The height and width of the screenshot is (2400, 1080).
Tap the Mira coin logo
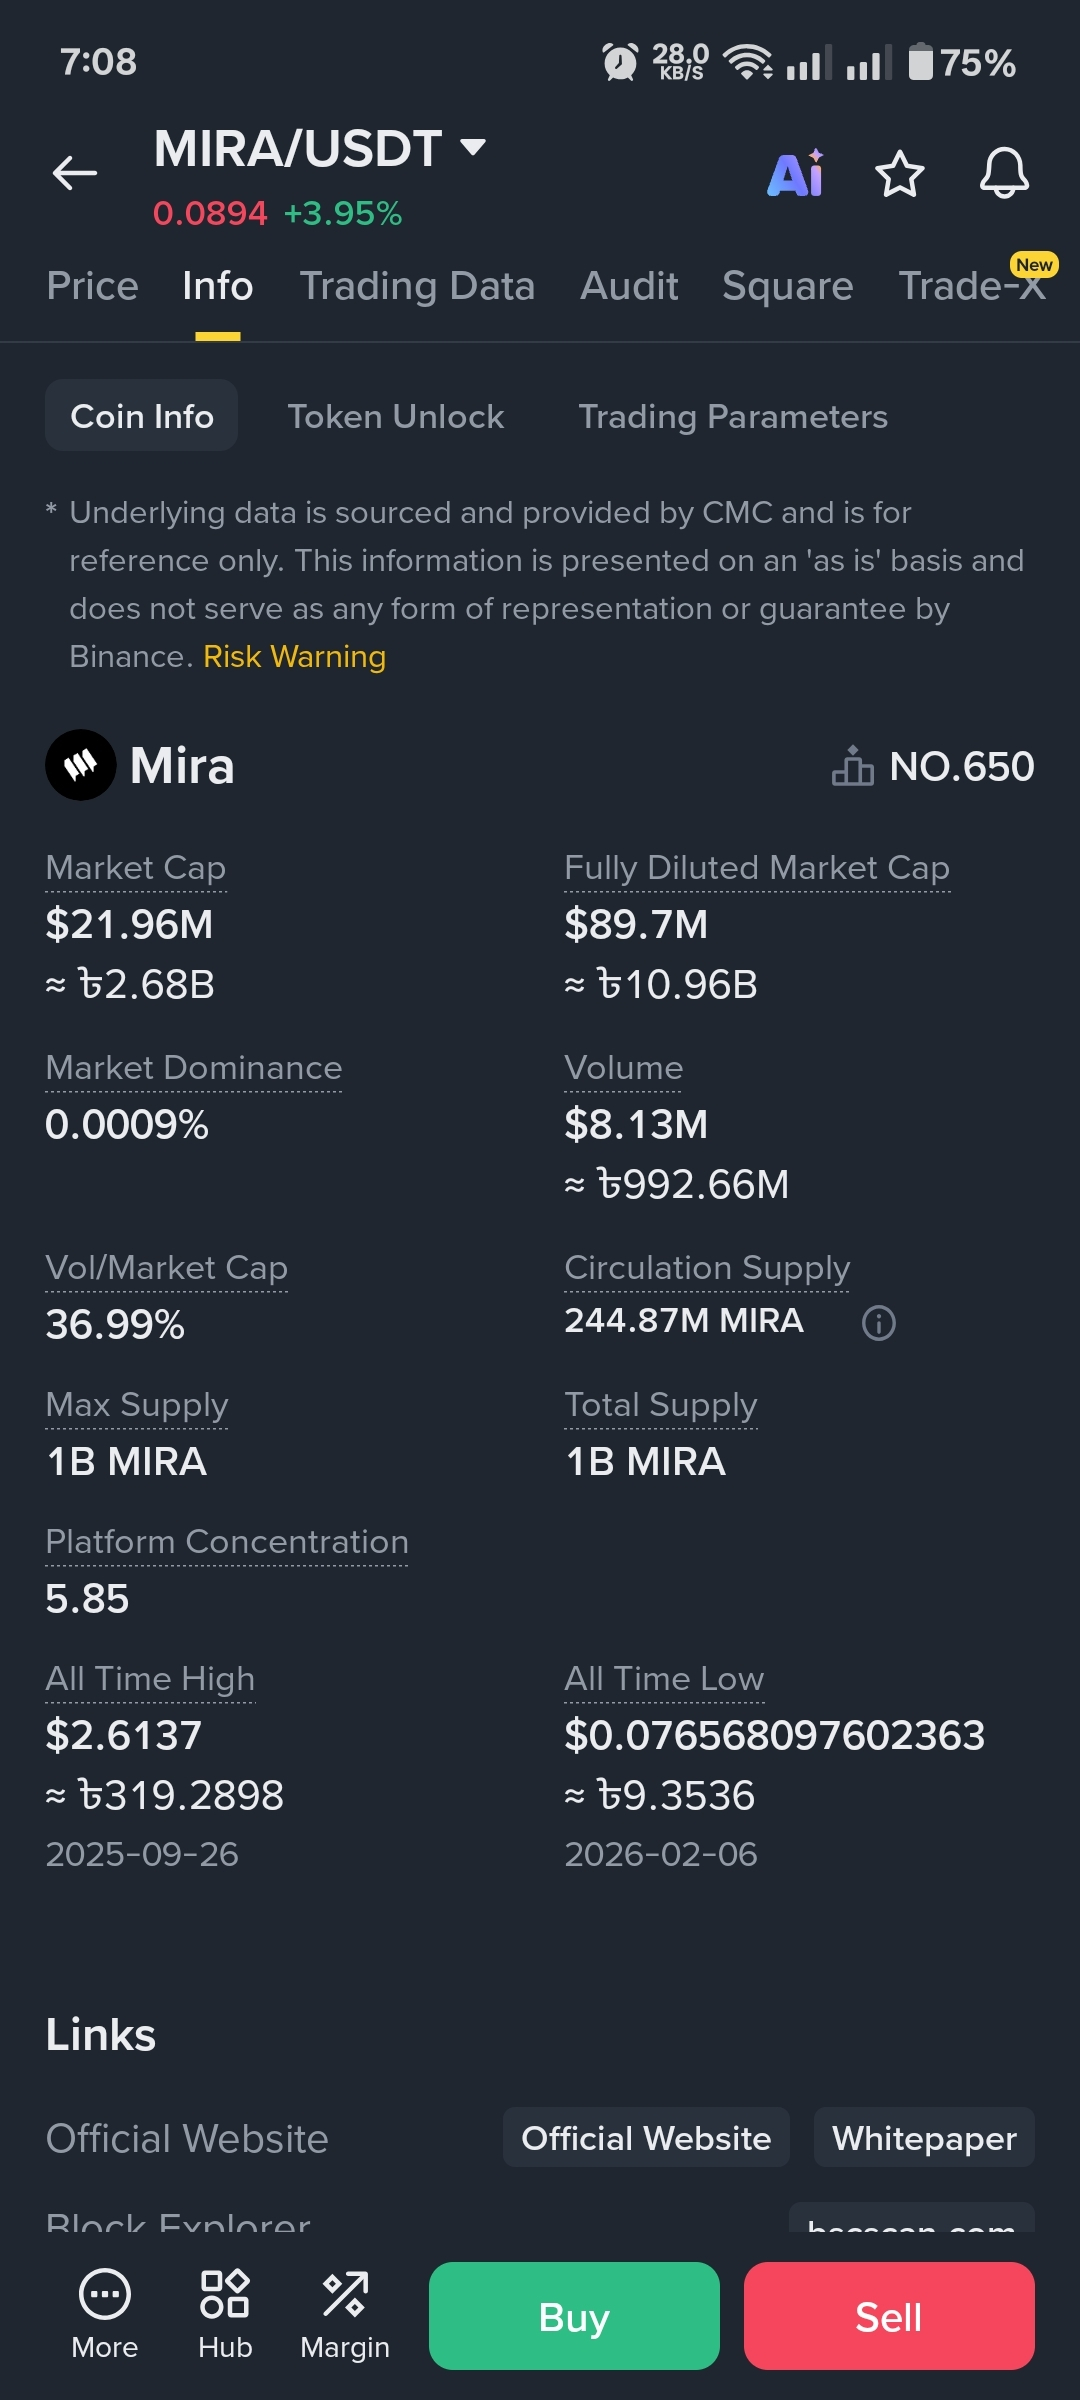[81, 765]
